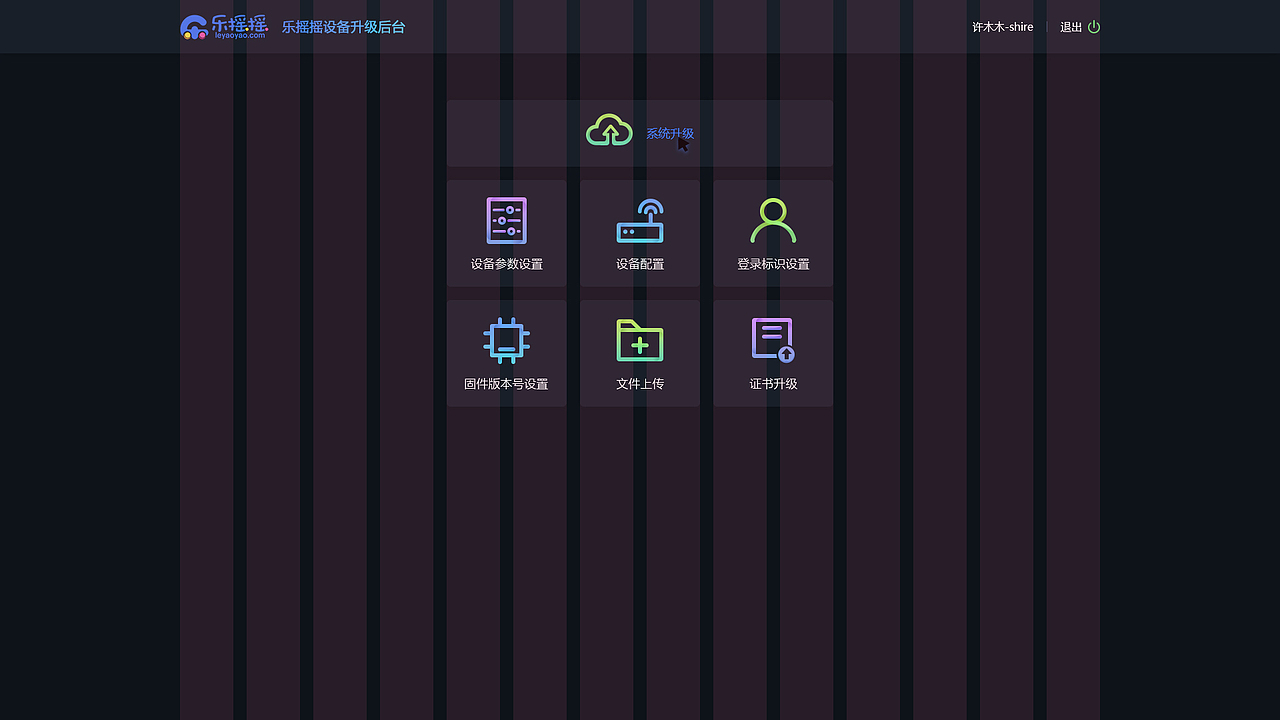Click the 登录标识设置 label

click(773, 264)
